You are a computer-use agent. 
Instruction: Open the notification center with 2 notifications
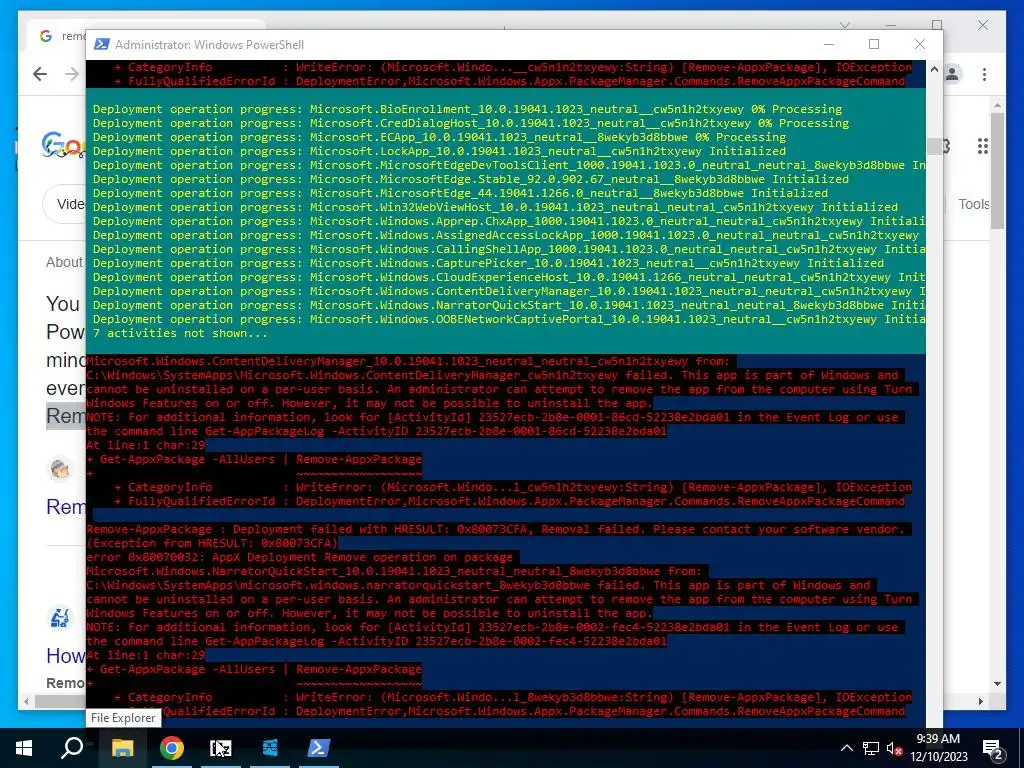[x=993, y=749]
